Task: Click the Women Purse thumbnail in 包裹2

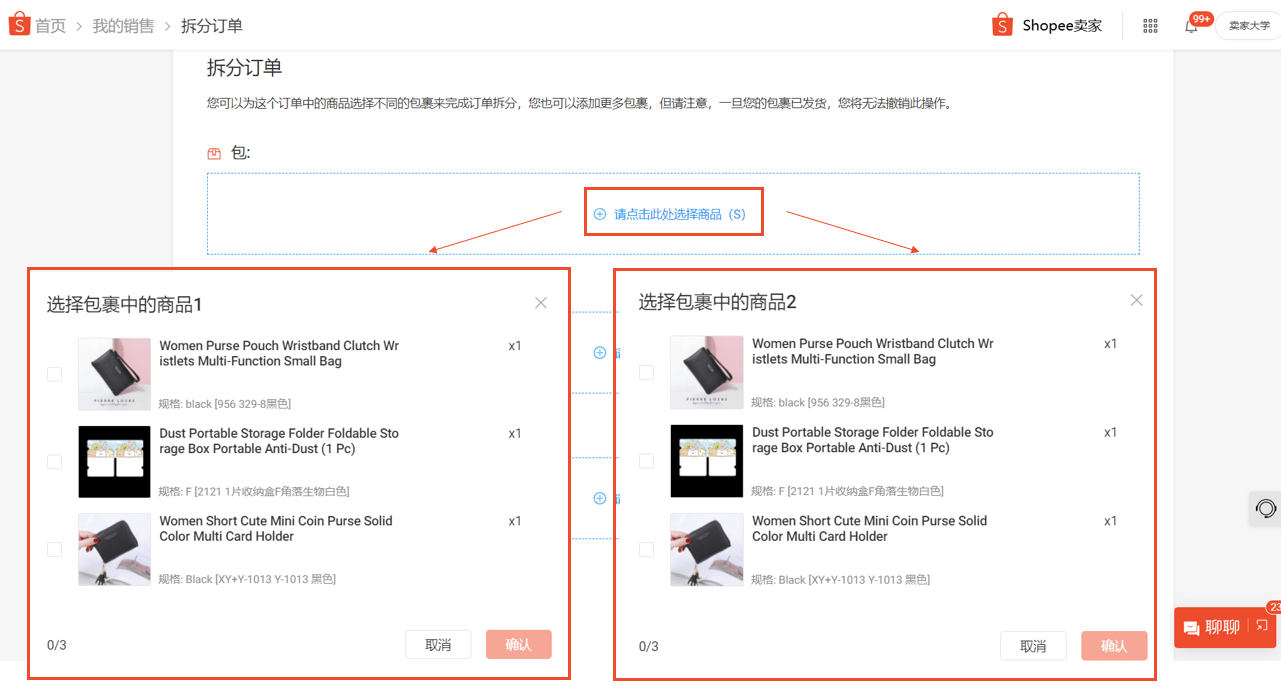Action: click(706, 373)
